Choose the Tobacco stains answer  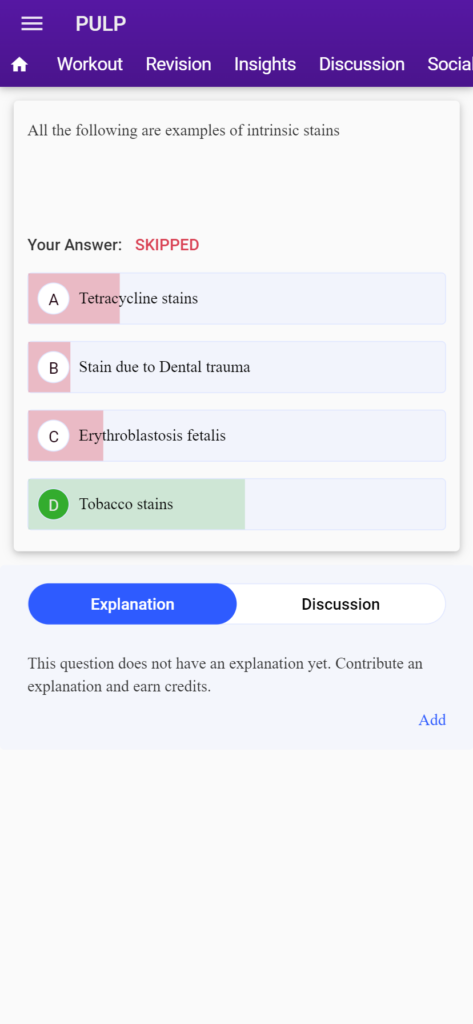pos(236,504)
